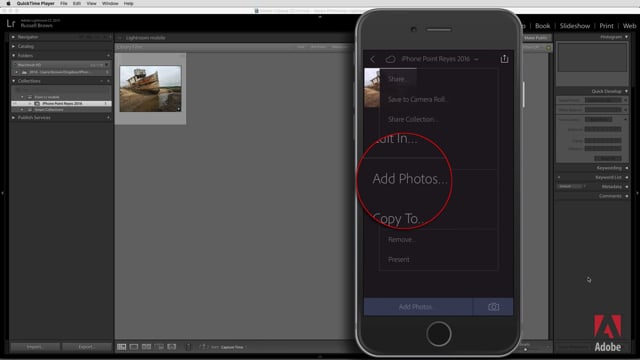Screen dimensions: 640x360
Task: Open the Window menu
Action: click(x=110, y=3)
